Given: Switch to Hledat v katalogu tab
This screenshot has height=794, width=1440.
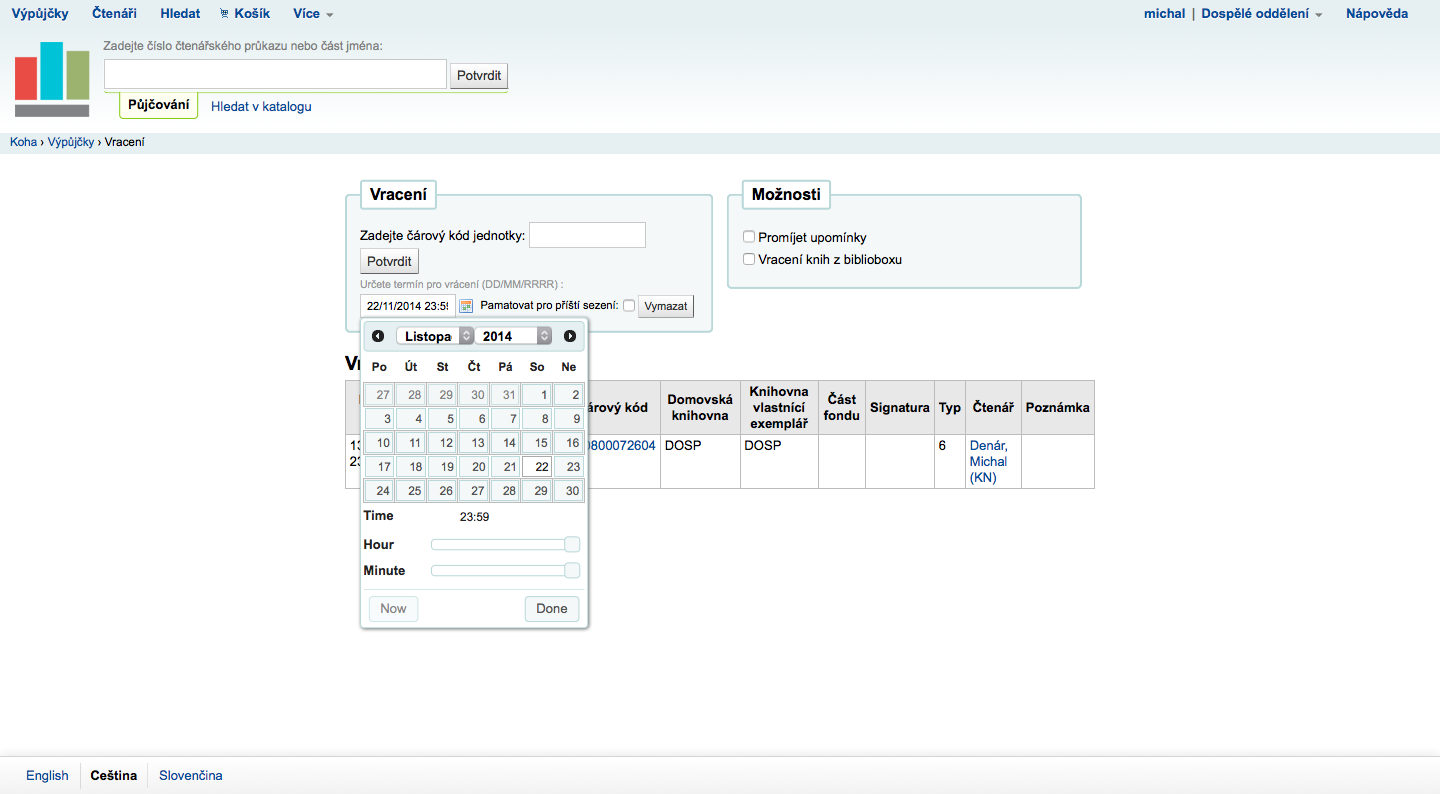Looking at the screenshot, I should 261,106.
